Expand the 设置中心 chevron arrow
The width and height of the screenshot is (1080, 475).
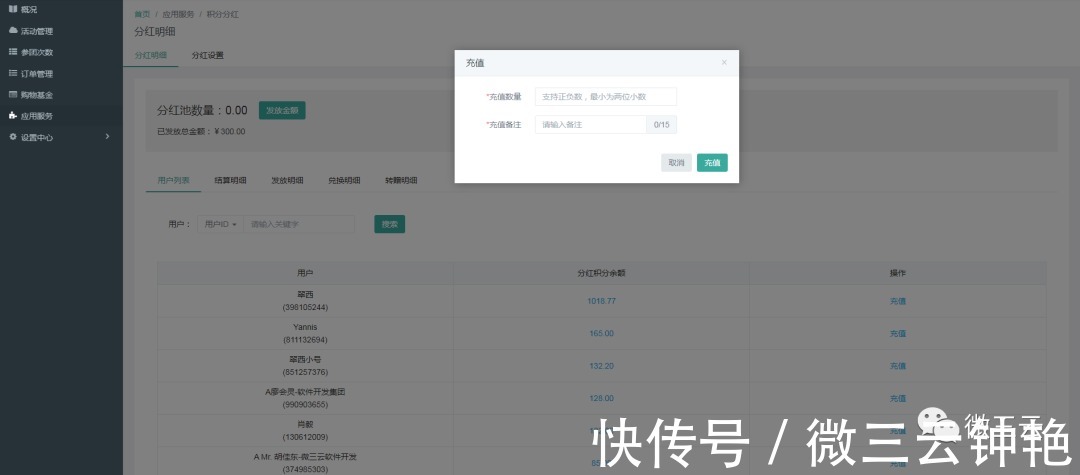click(107, 137)
